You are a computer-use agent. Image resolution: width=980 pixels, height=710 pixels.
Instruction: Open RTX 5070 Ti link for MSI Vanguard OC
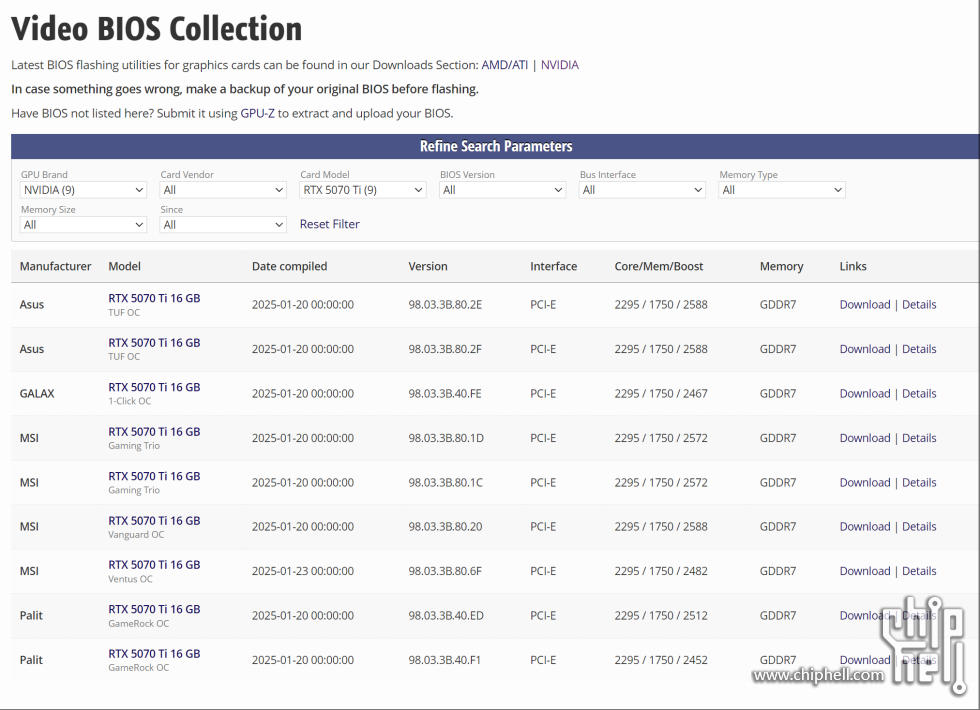tap(154, 520)
